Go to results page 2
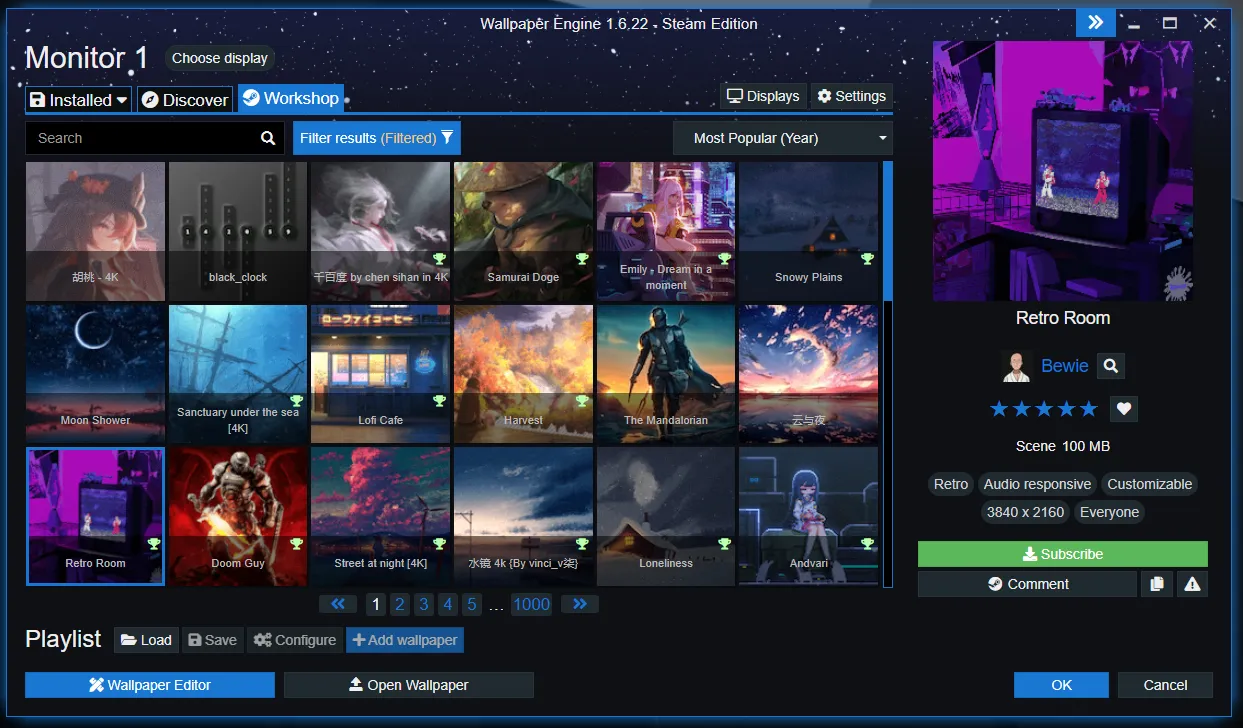 coord(400,604)
